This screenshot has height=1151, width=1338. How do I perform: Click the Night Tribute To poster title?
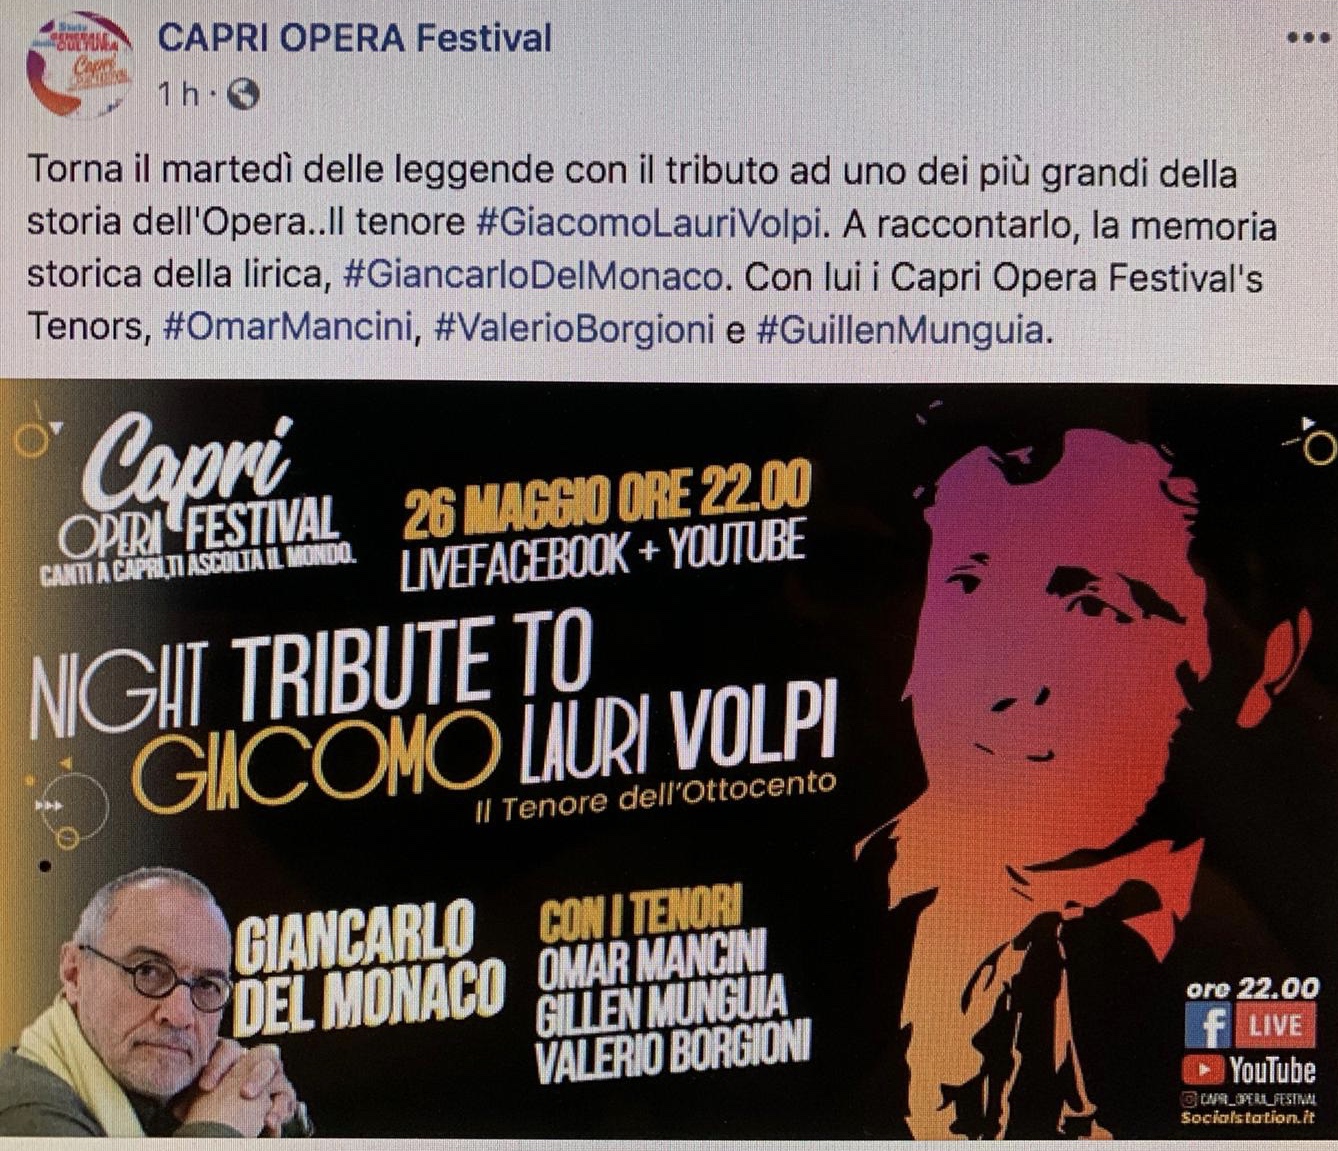pyautogui.click(x=312, y=678)
